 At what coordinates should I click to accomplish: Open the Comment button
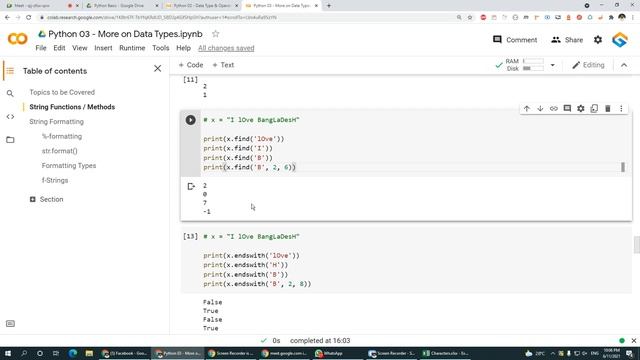point(515,40)
